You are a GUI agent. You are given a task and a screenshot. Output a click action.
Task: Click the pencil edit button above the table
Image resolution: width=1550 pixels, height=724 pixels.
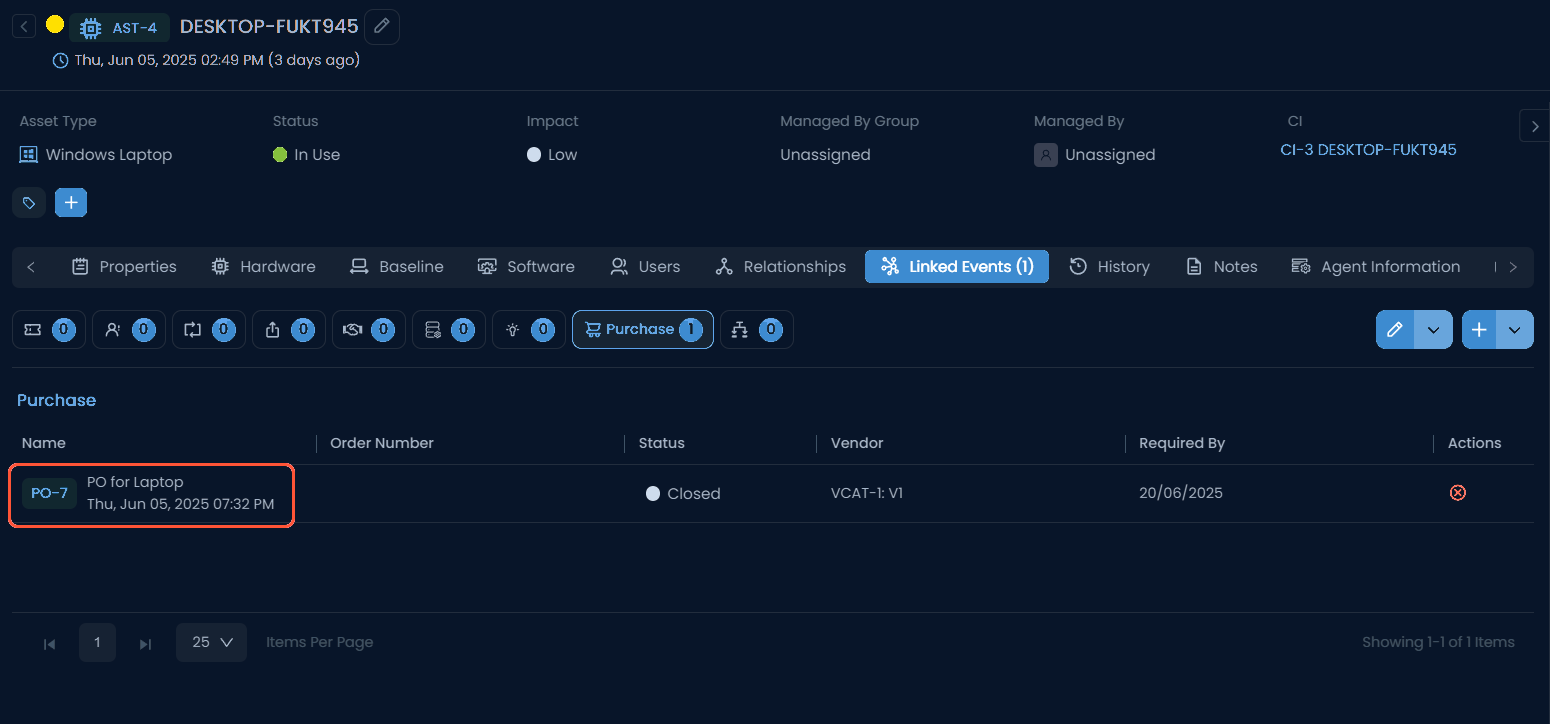(1395, 330)
